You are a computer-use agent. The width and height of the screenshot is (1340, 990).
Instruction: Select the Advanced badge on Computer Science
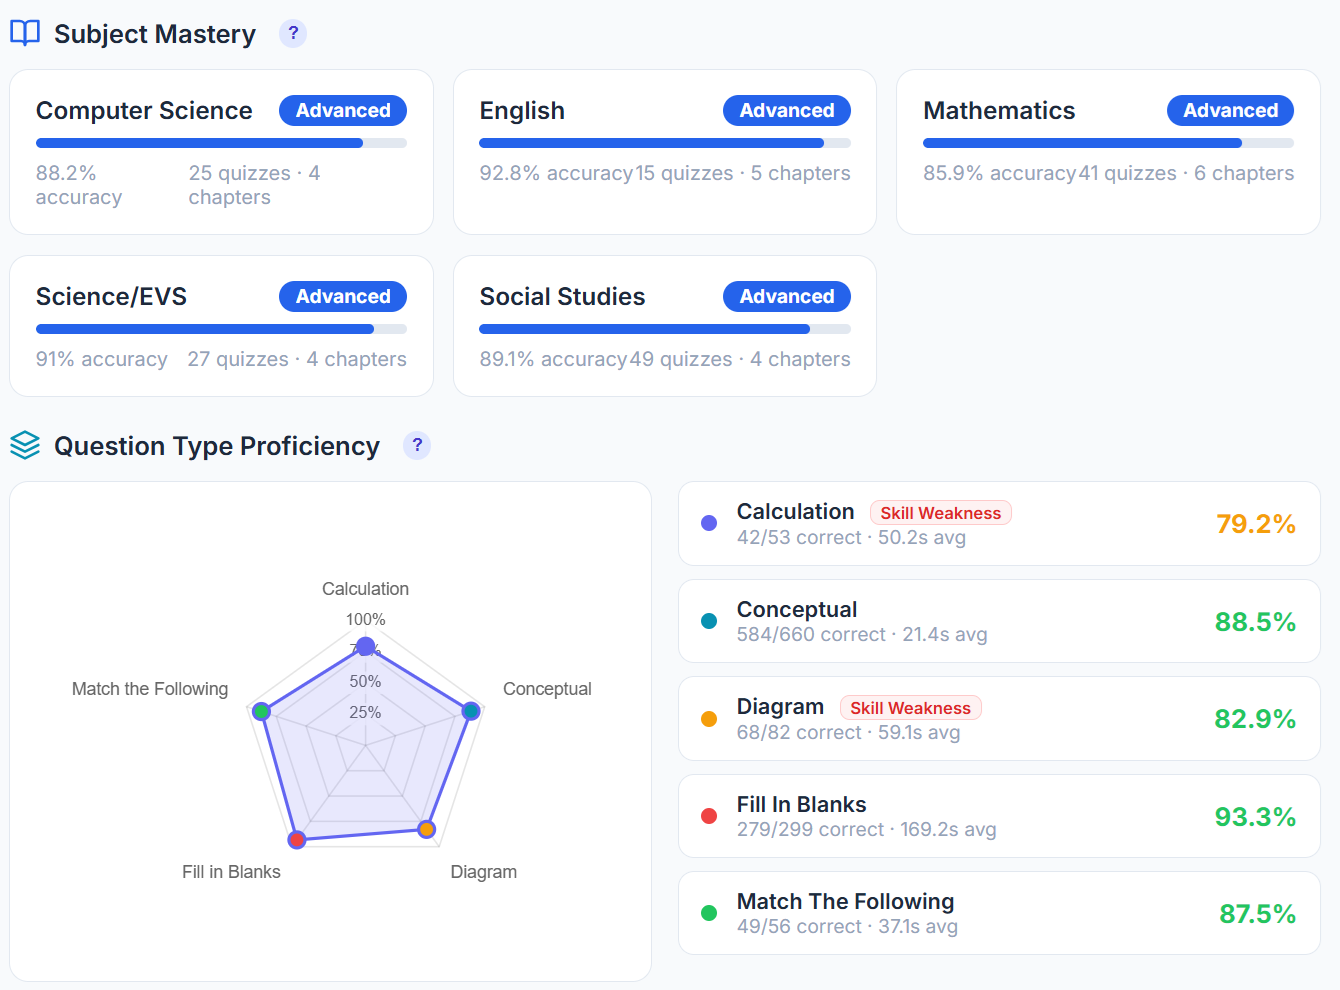342,110
